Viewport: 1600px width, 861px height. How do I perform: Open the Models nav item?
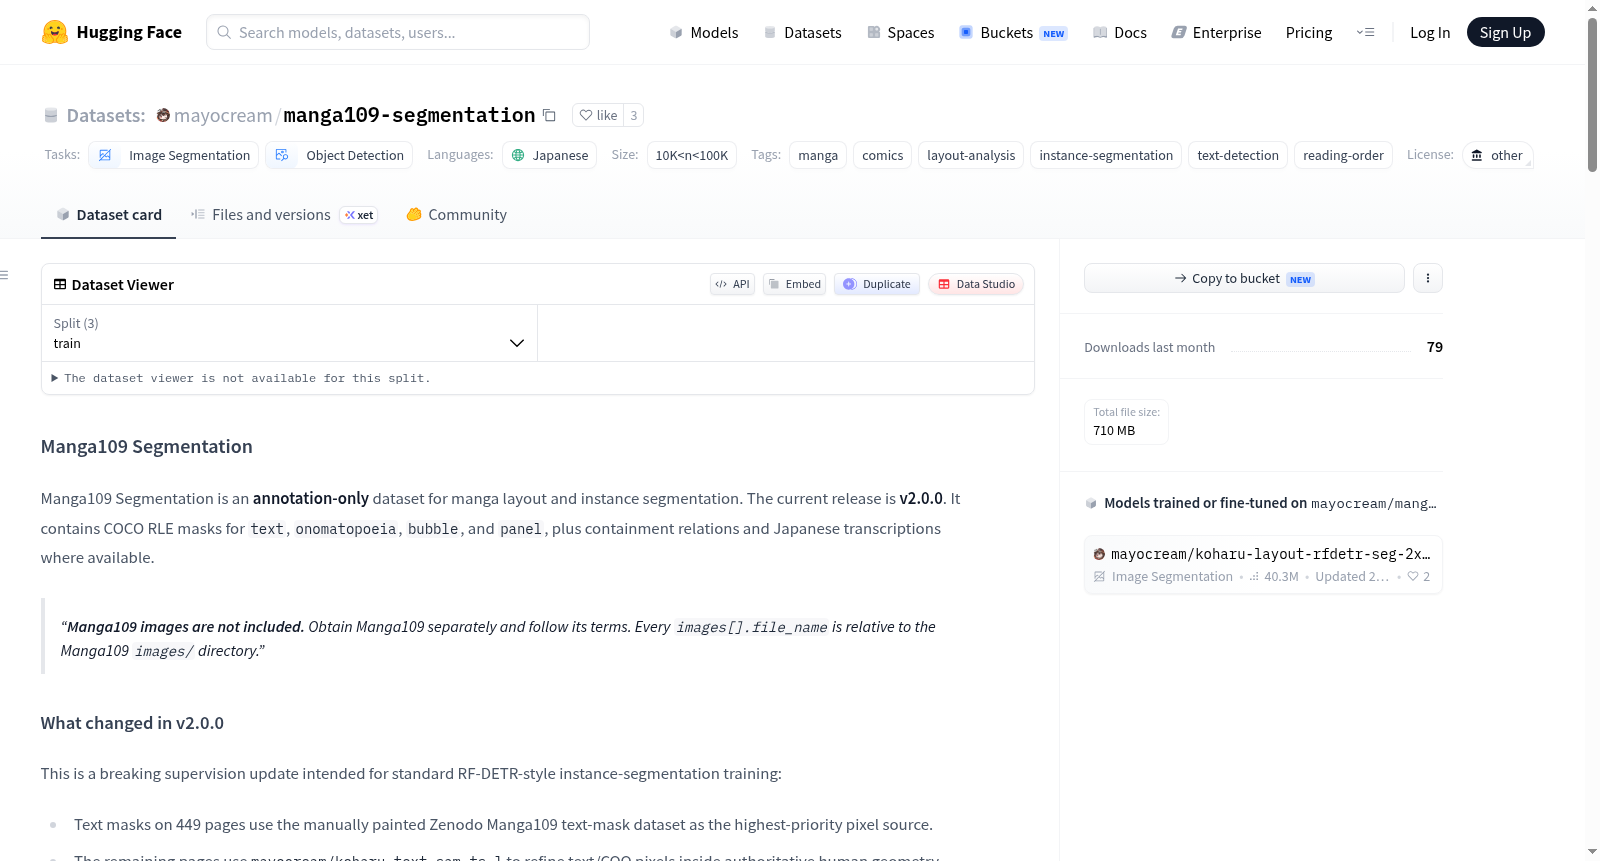click(704, 32)
